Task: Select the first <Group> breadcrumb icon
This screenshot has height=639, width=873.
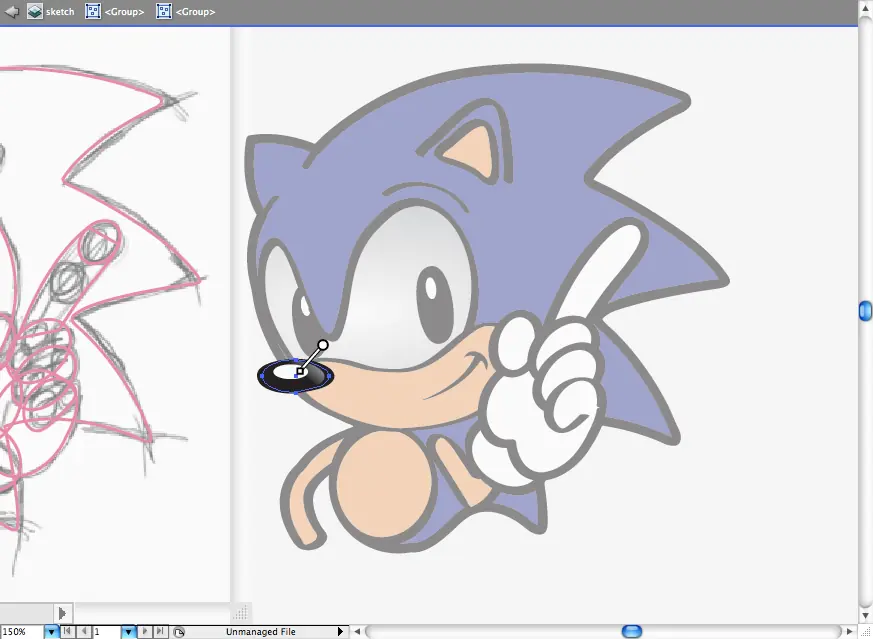Action: click(x=93, y=11)
